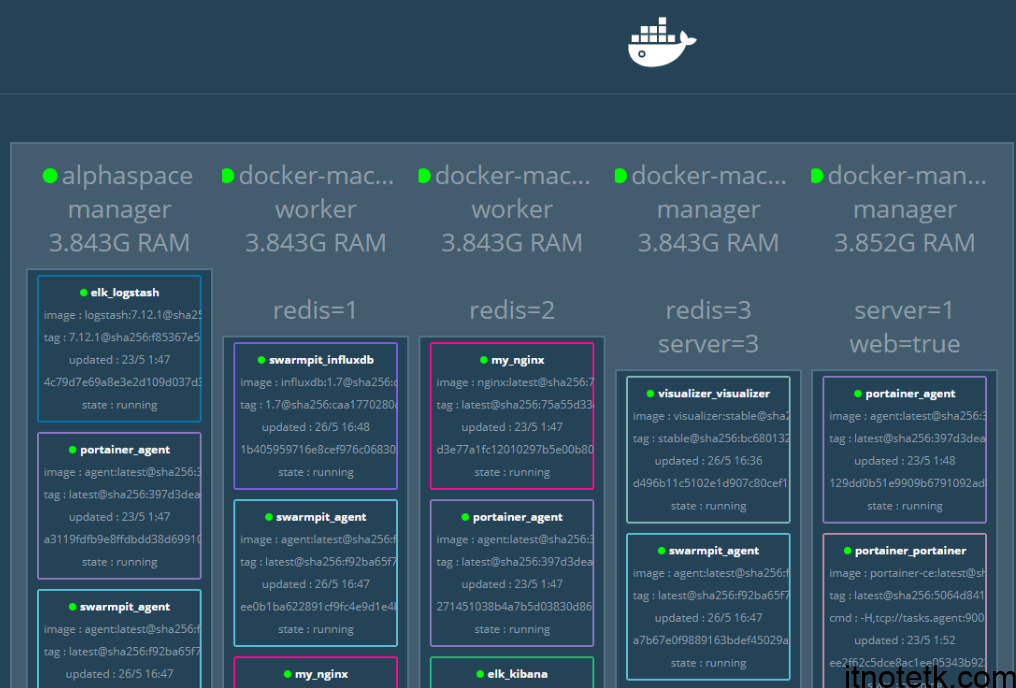
Task: Click green dot next to swarmpit_influxdb
Action: point(262,360)
